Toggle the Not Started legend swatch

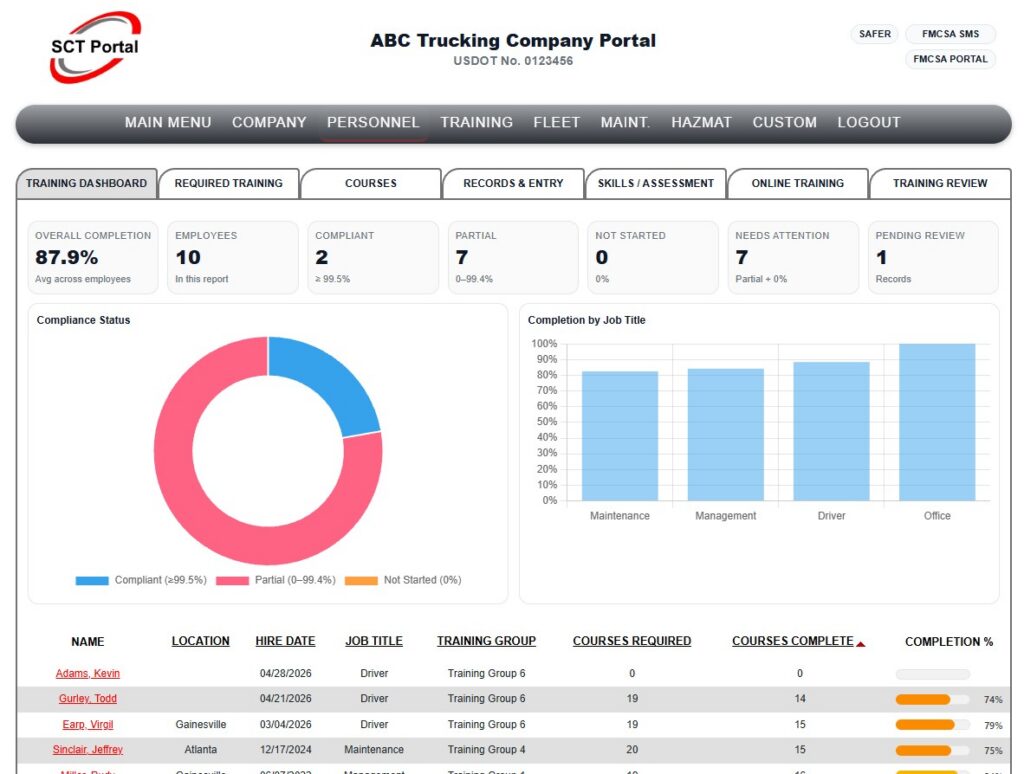tap(361, 581)
